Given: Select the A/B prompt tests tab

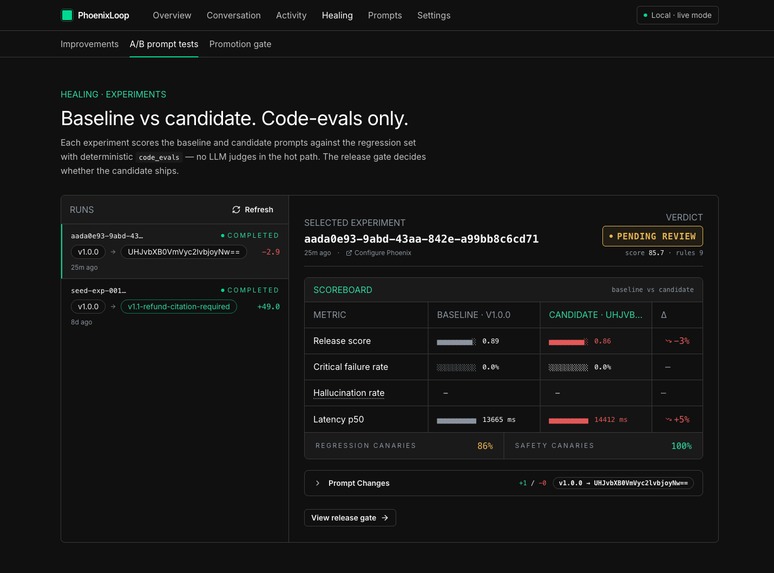Looking at the screenshot, I should tap(164, 44).
